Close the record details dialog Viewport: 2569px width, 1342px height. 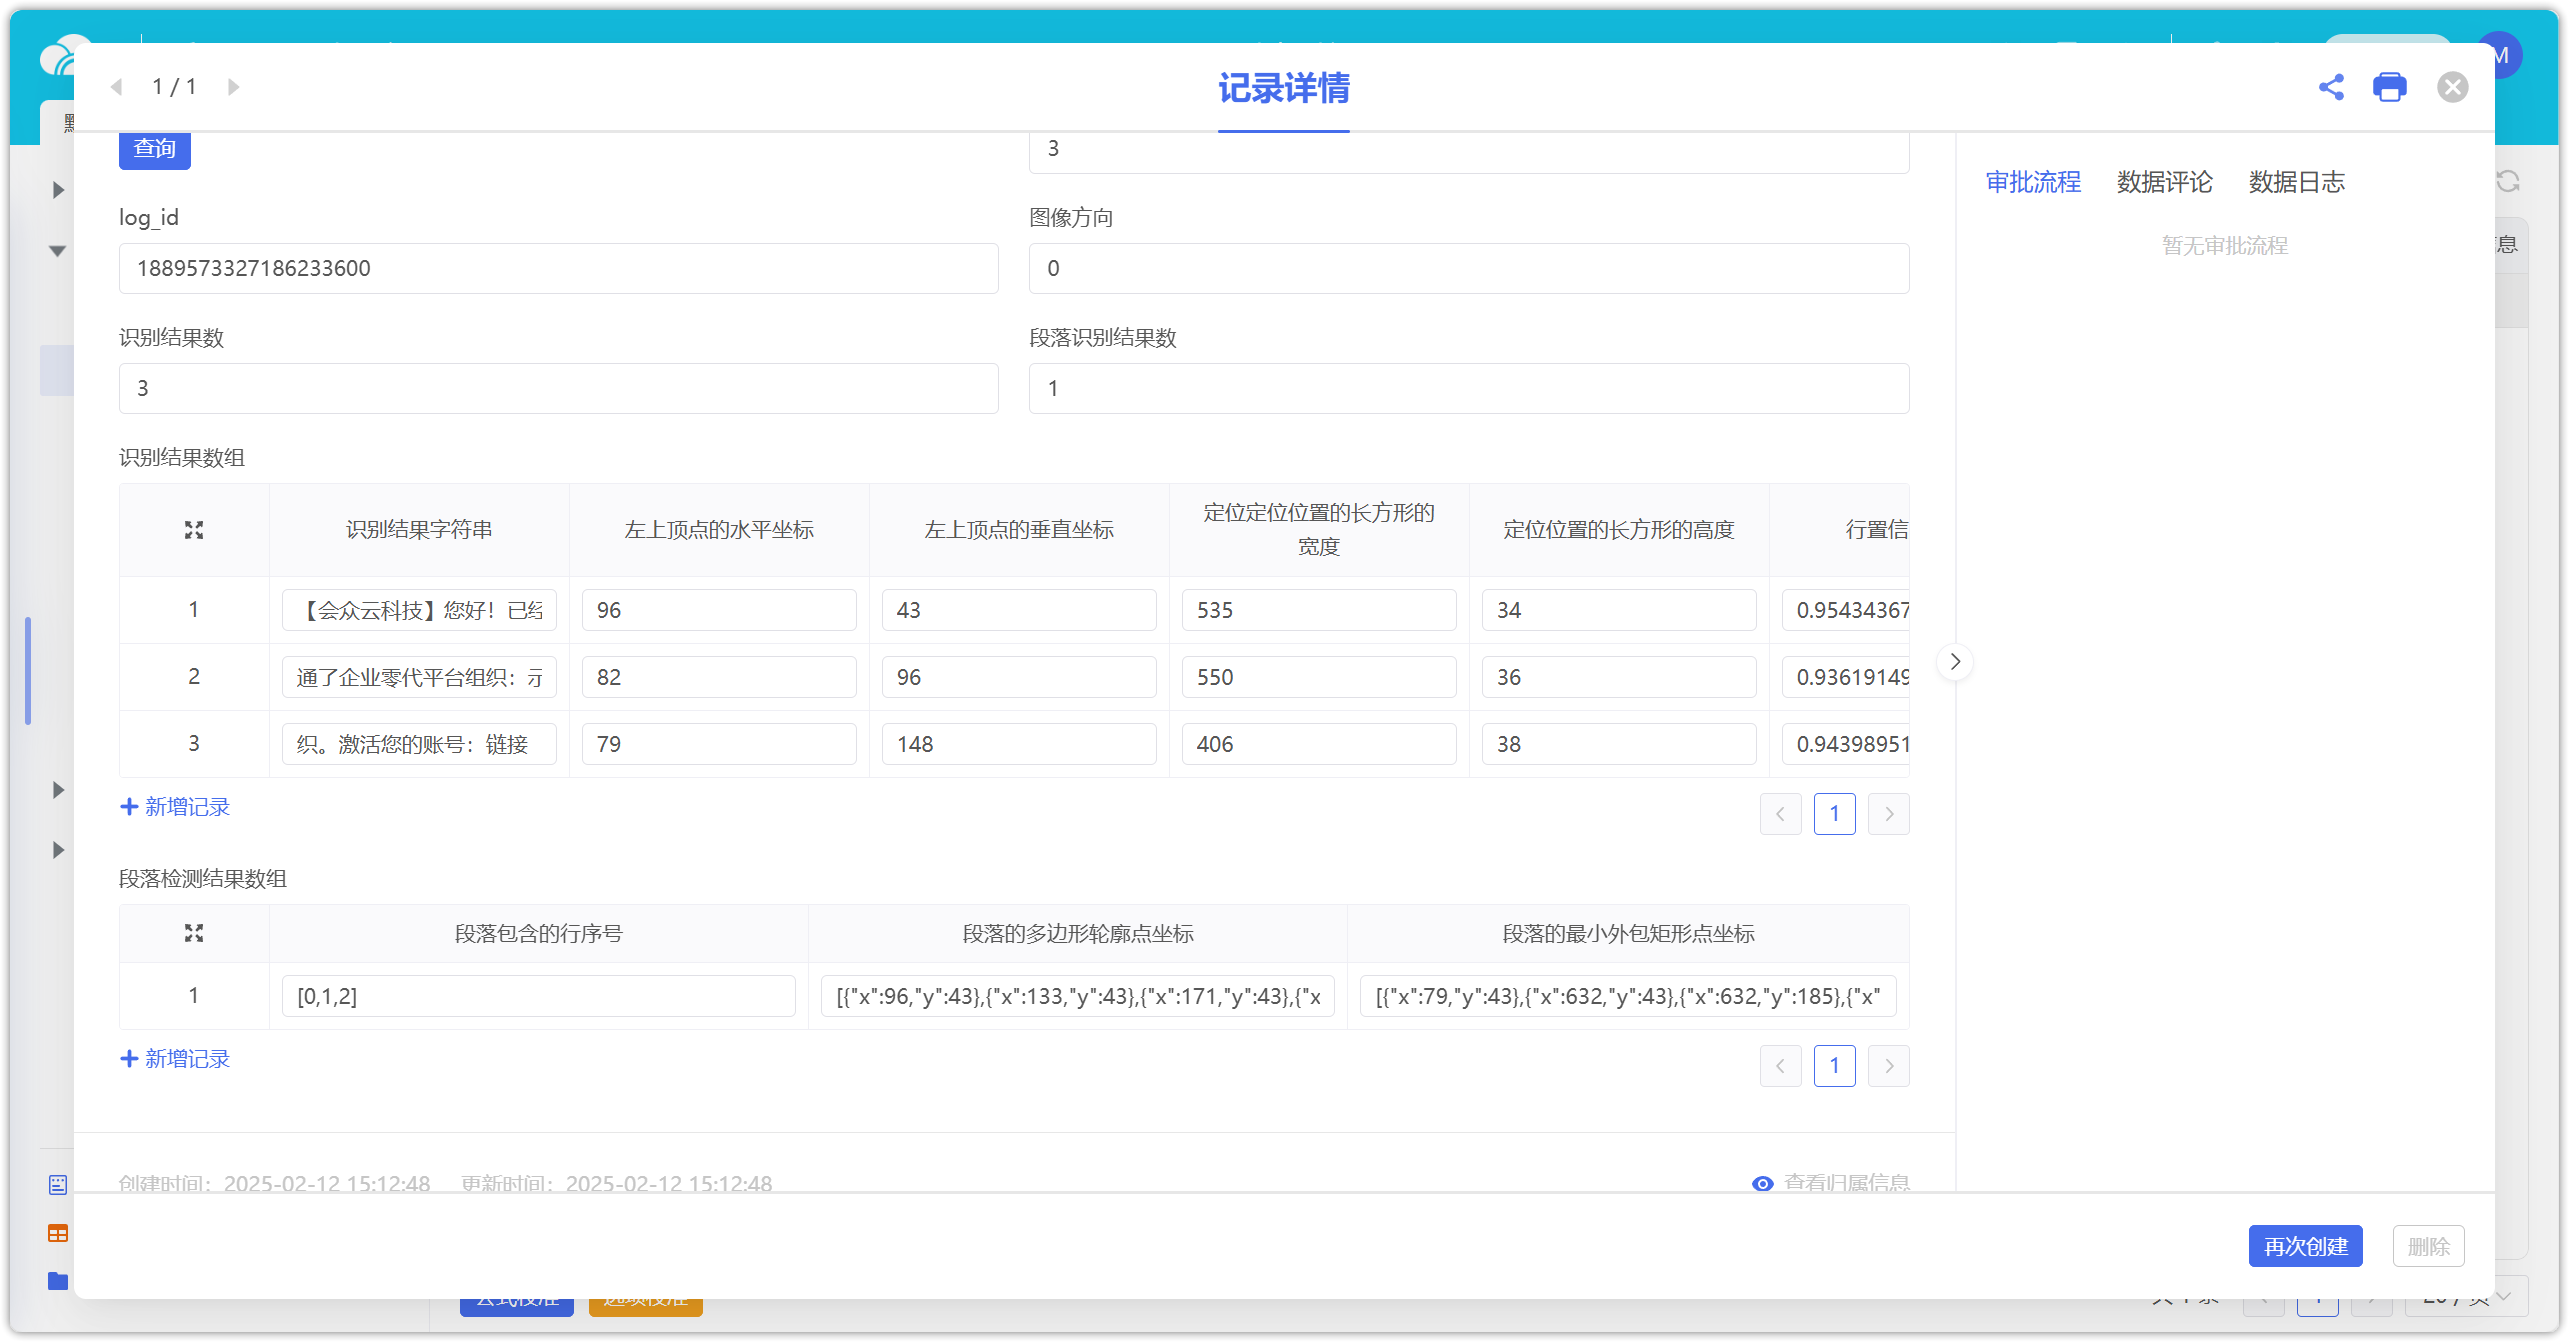coord(2452,87)
